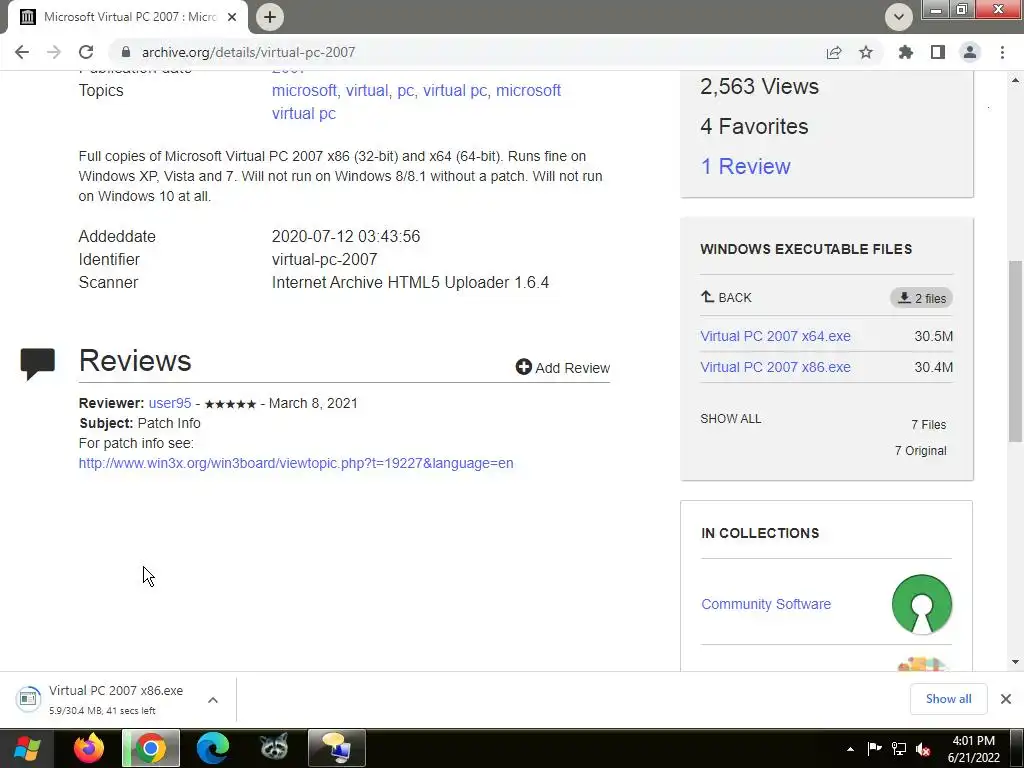Click the 2,563 Views stat
The width and height of the screenshot is (1024, 768).
pyautogui.click(x=760, y=86)
